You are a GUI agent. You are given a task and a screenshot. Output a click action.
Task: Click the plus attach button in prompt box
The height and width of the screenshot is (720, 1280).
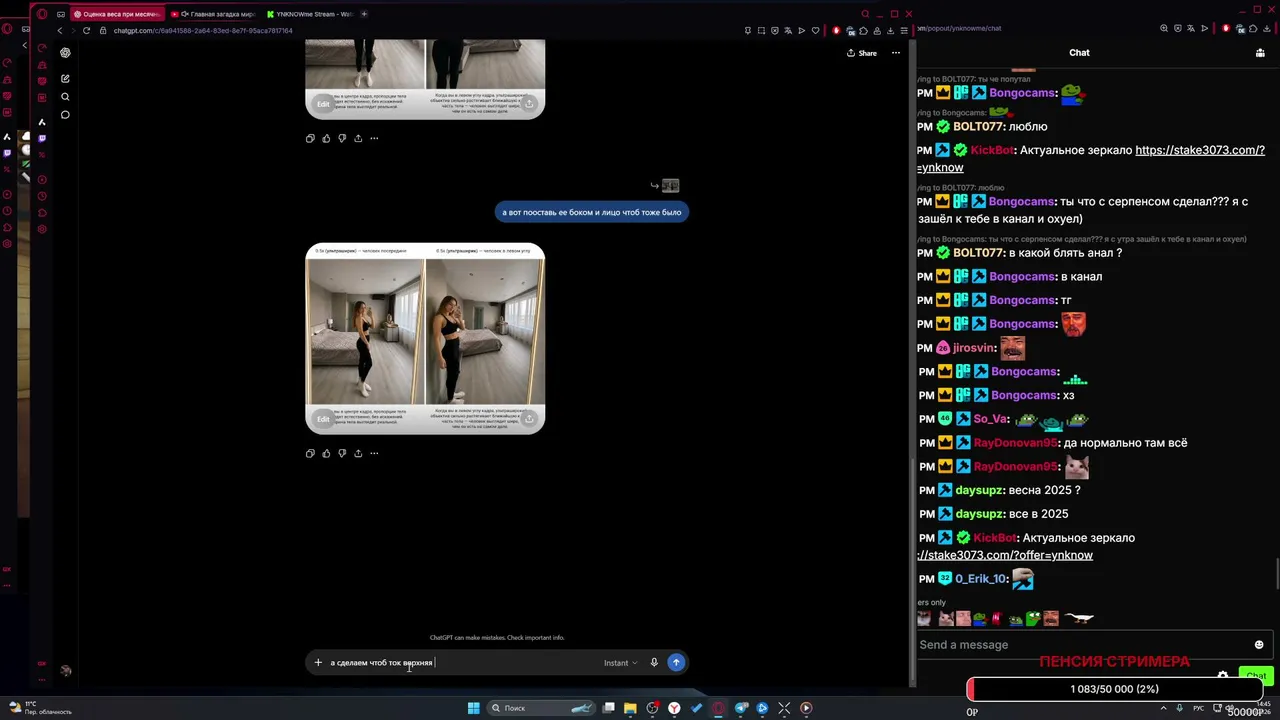pyautogui.click(x=318, y=662)
